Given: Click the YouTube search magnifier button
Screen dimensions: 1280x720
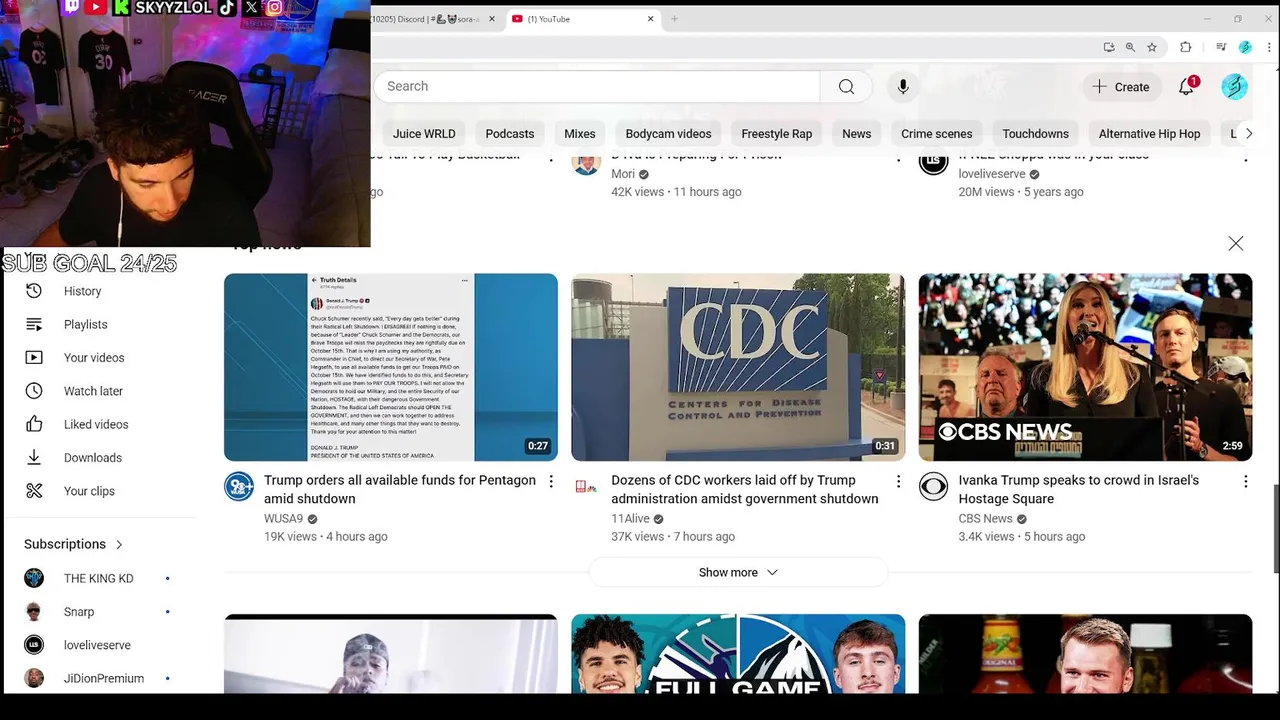Looking at the screenshot, I should [846, 87].
